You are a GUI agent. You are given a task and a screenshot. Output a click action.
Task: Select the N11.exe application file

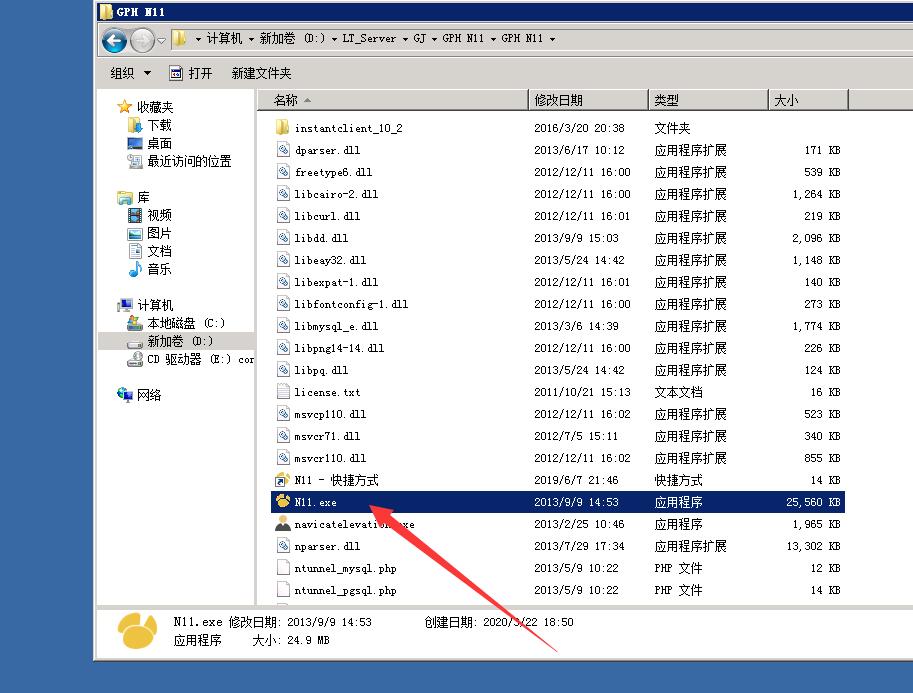point(315,502)
